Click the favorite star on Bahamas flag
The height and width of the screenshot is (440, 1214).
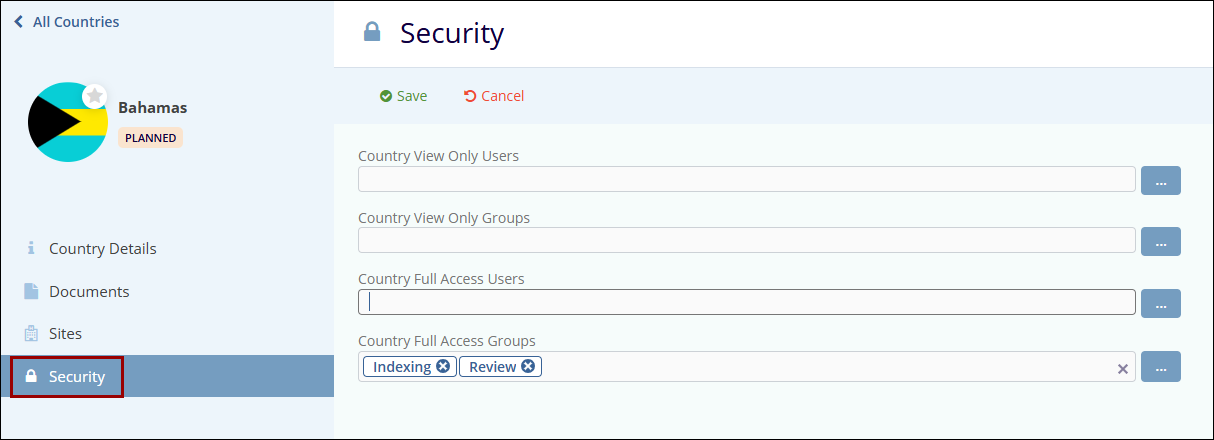point(95,96)
